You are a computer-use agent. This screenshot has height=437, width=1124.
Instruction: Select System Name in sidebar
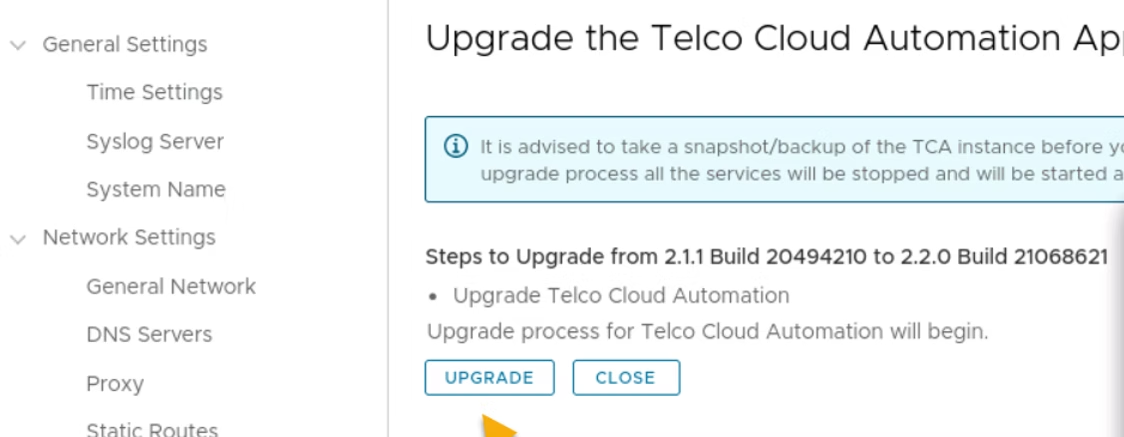click(x=155, y=190)
